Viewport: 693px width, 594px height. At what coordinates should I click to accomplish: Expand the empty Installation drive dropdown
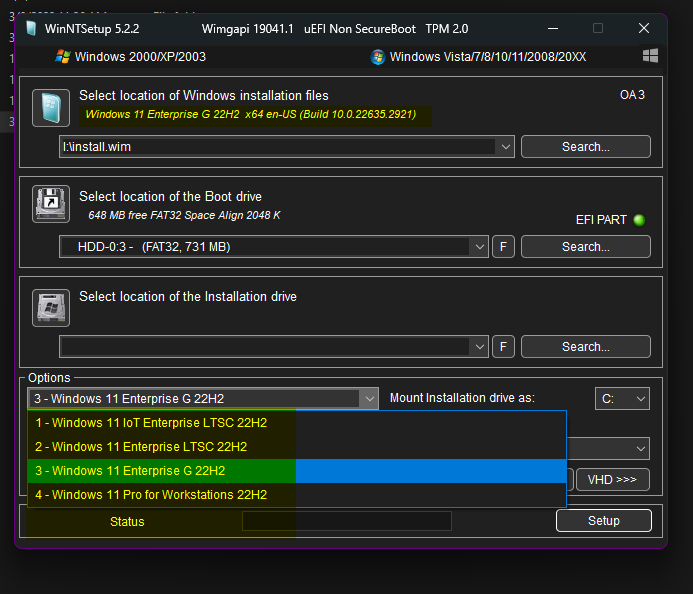[480, 346]
